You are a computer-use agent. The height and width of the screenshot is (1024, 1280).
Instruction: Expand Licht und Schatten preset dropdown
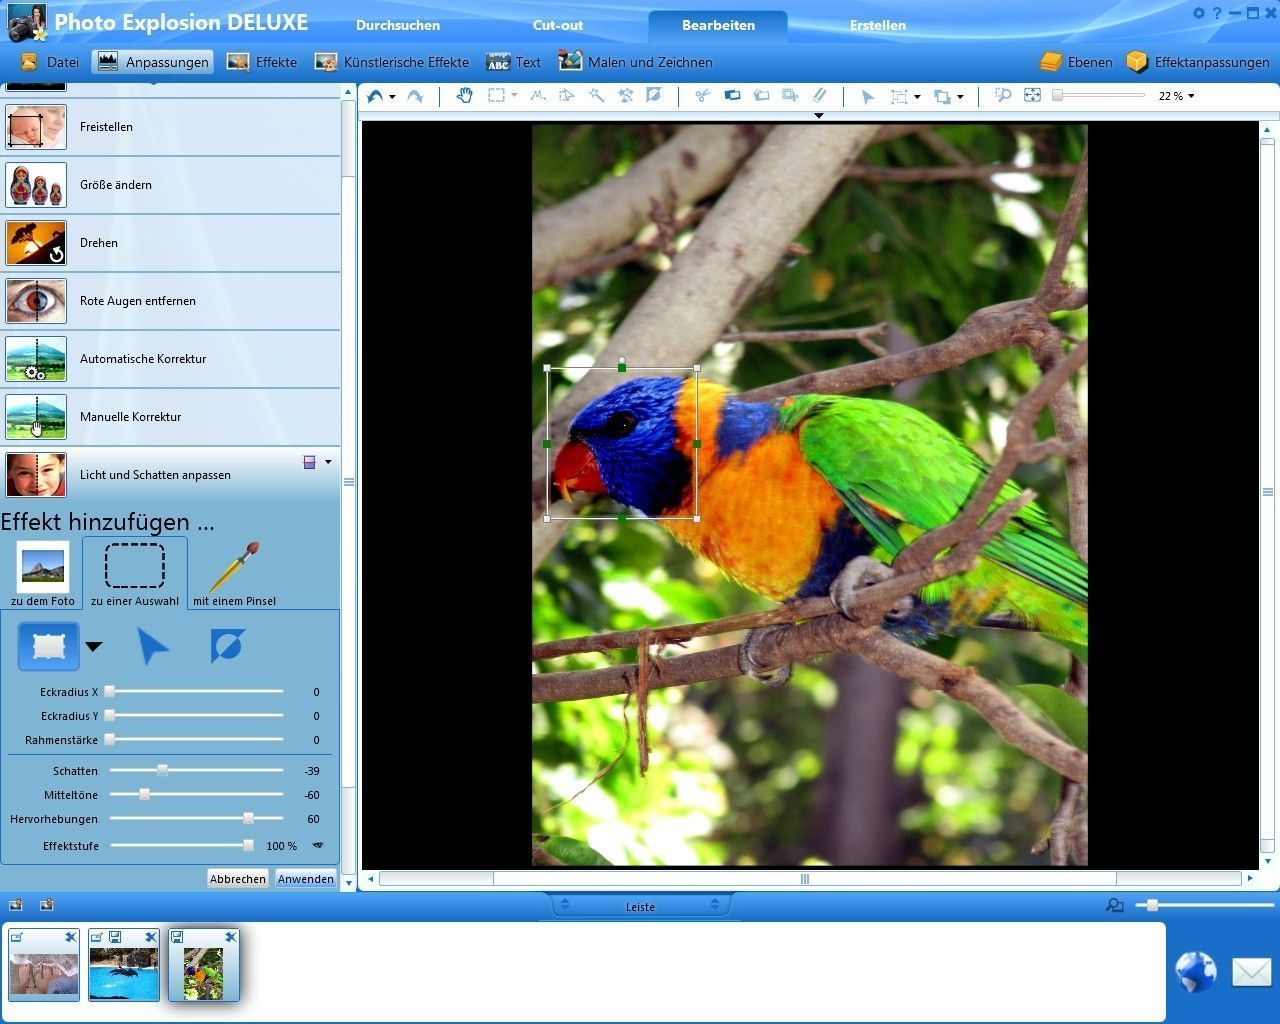(x=328, y=462)
